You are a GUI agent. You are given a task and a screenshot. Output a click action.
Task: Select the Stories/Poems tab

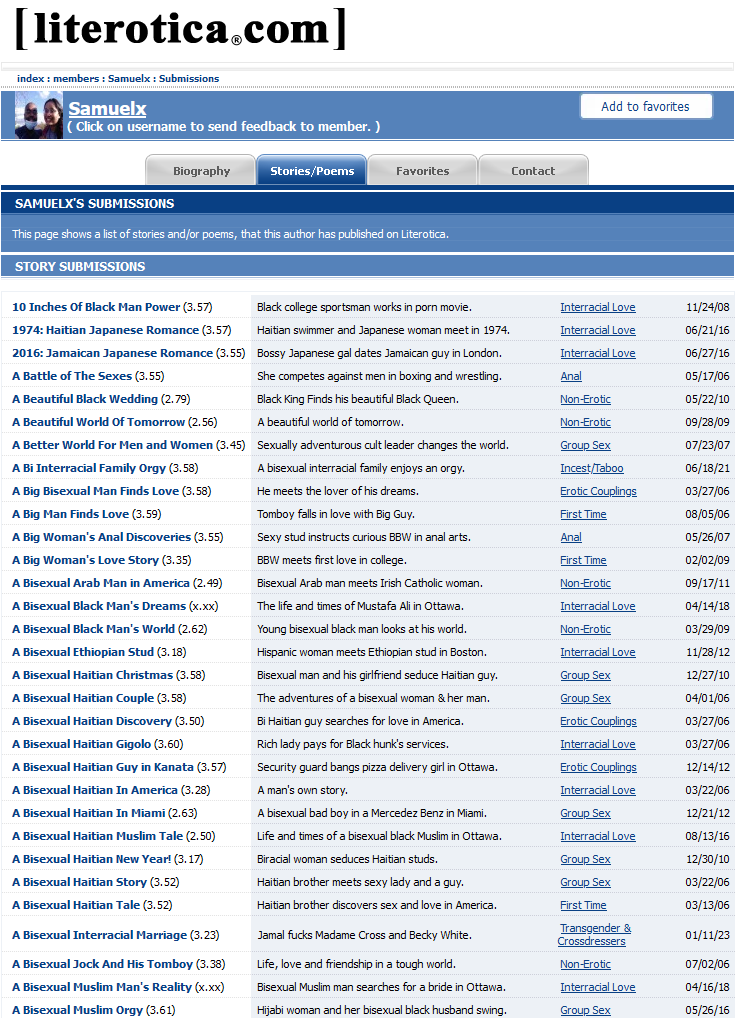[312, 171]
